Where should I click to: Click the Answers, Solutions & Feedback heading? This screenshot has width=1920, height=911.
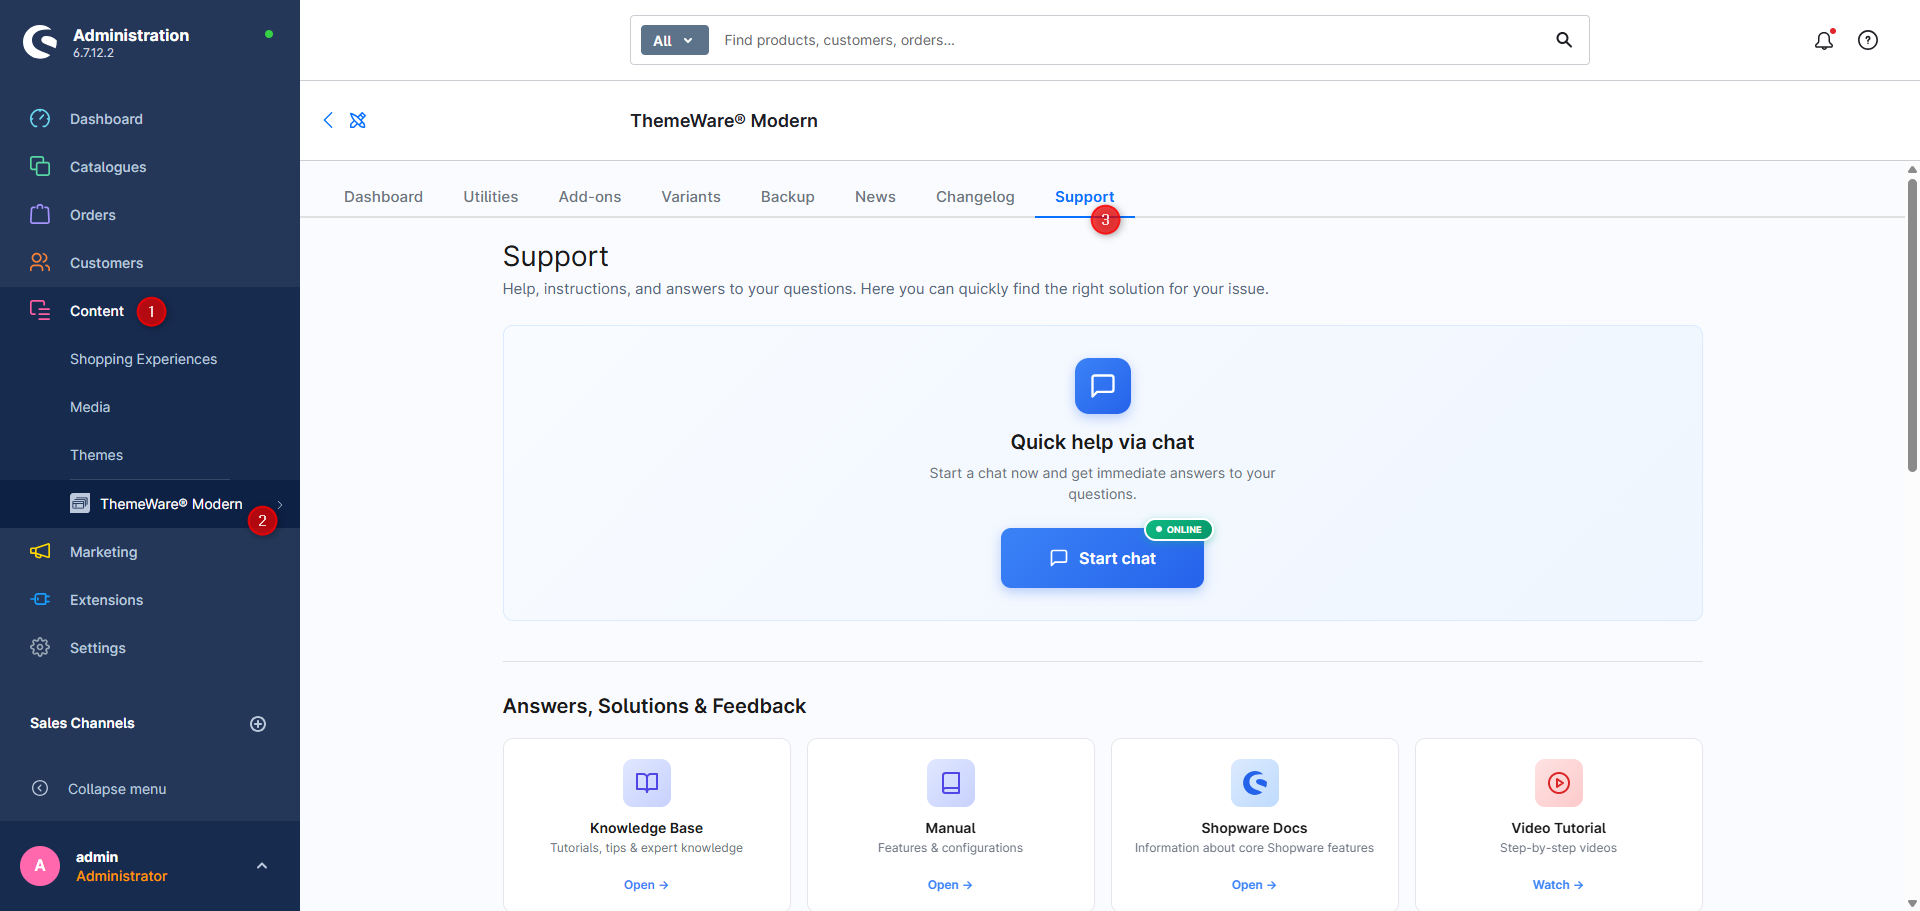pyautogui.click(x=654, y=706)
